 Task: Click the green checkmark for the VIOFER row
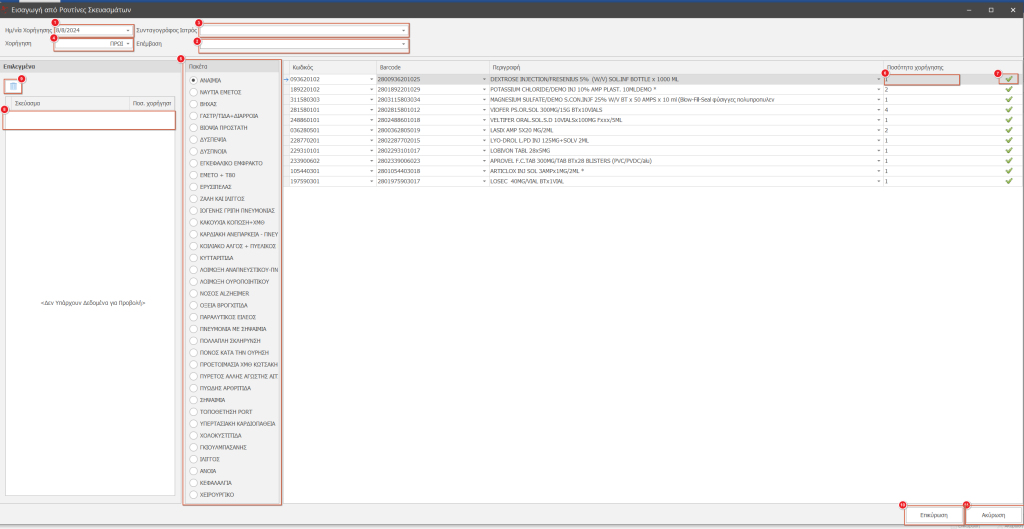pyautogui.click(x=1009, y=110)
